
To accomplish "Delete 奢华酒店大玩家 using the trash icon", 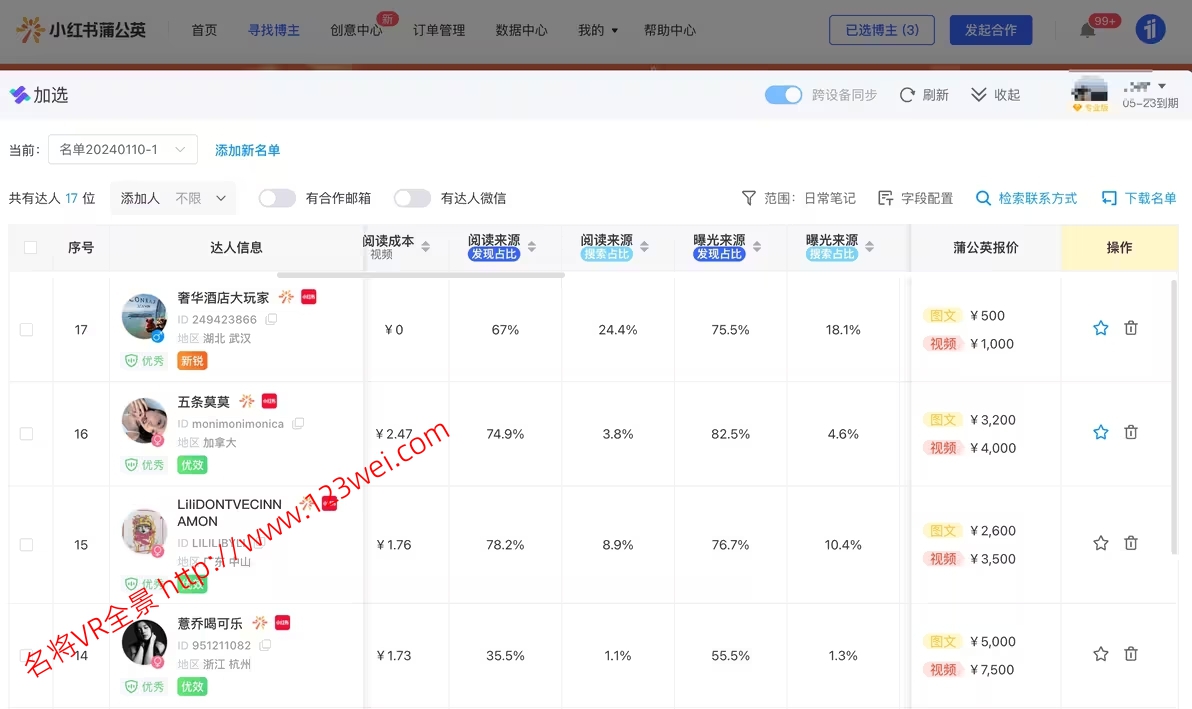I will pyautogui.click(x=1131, y=327).
